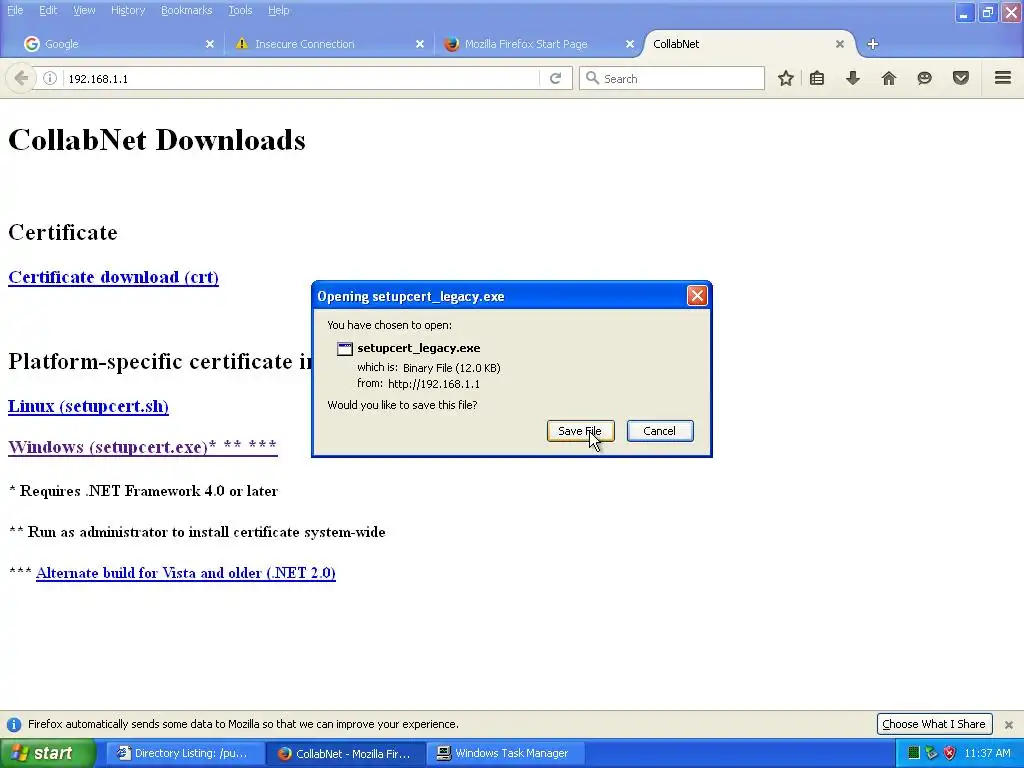The width and height of the screenshot is (1024, 768).
Task: Close the Mozilla Firefox Start Page tab
Action: tap(630, 44)
